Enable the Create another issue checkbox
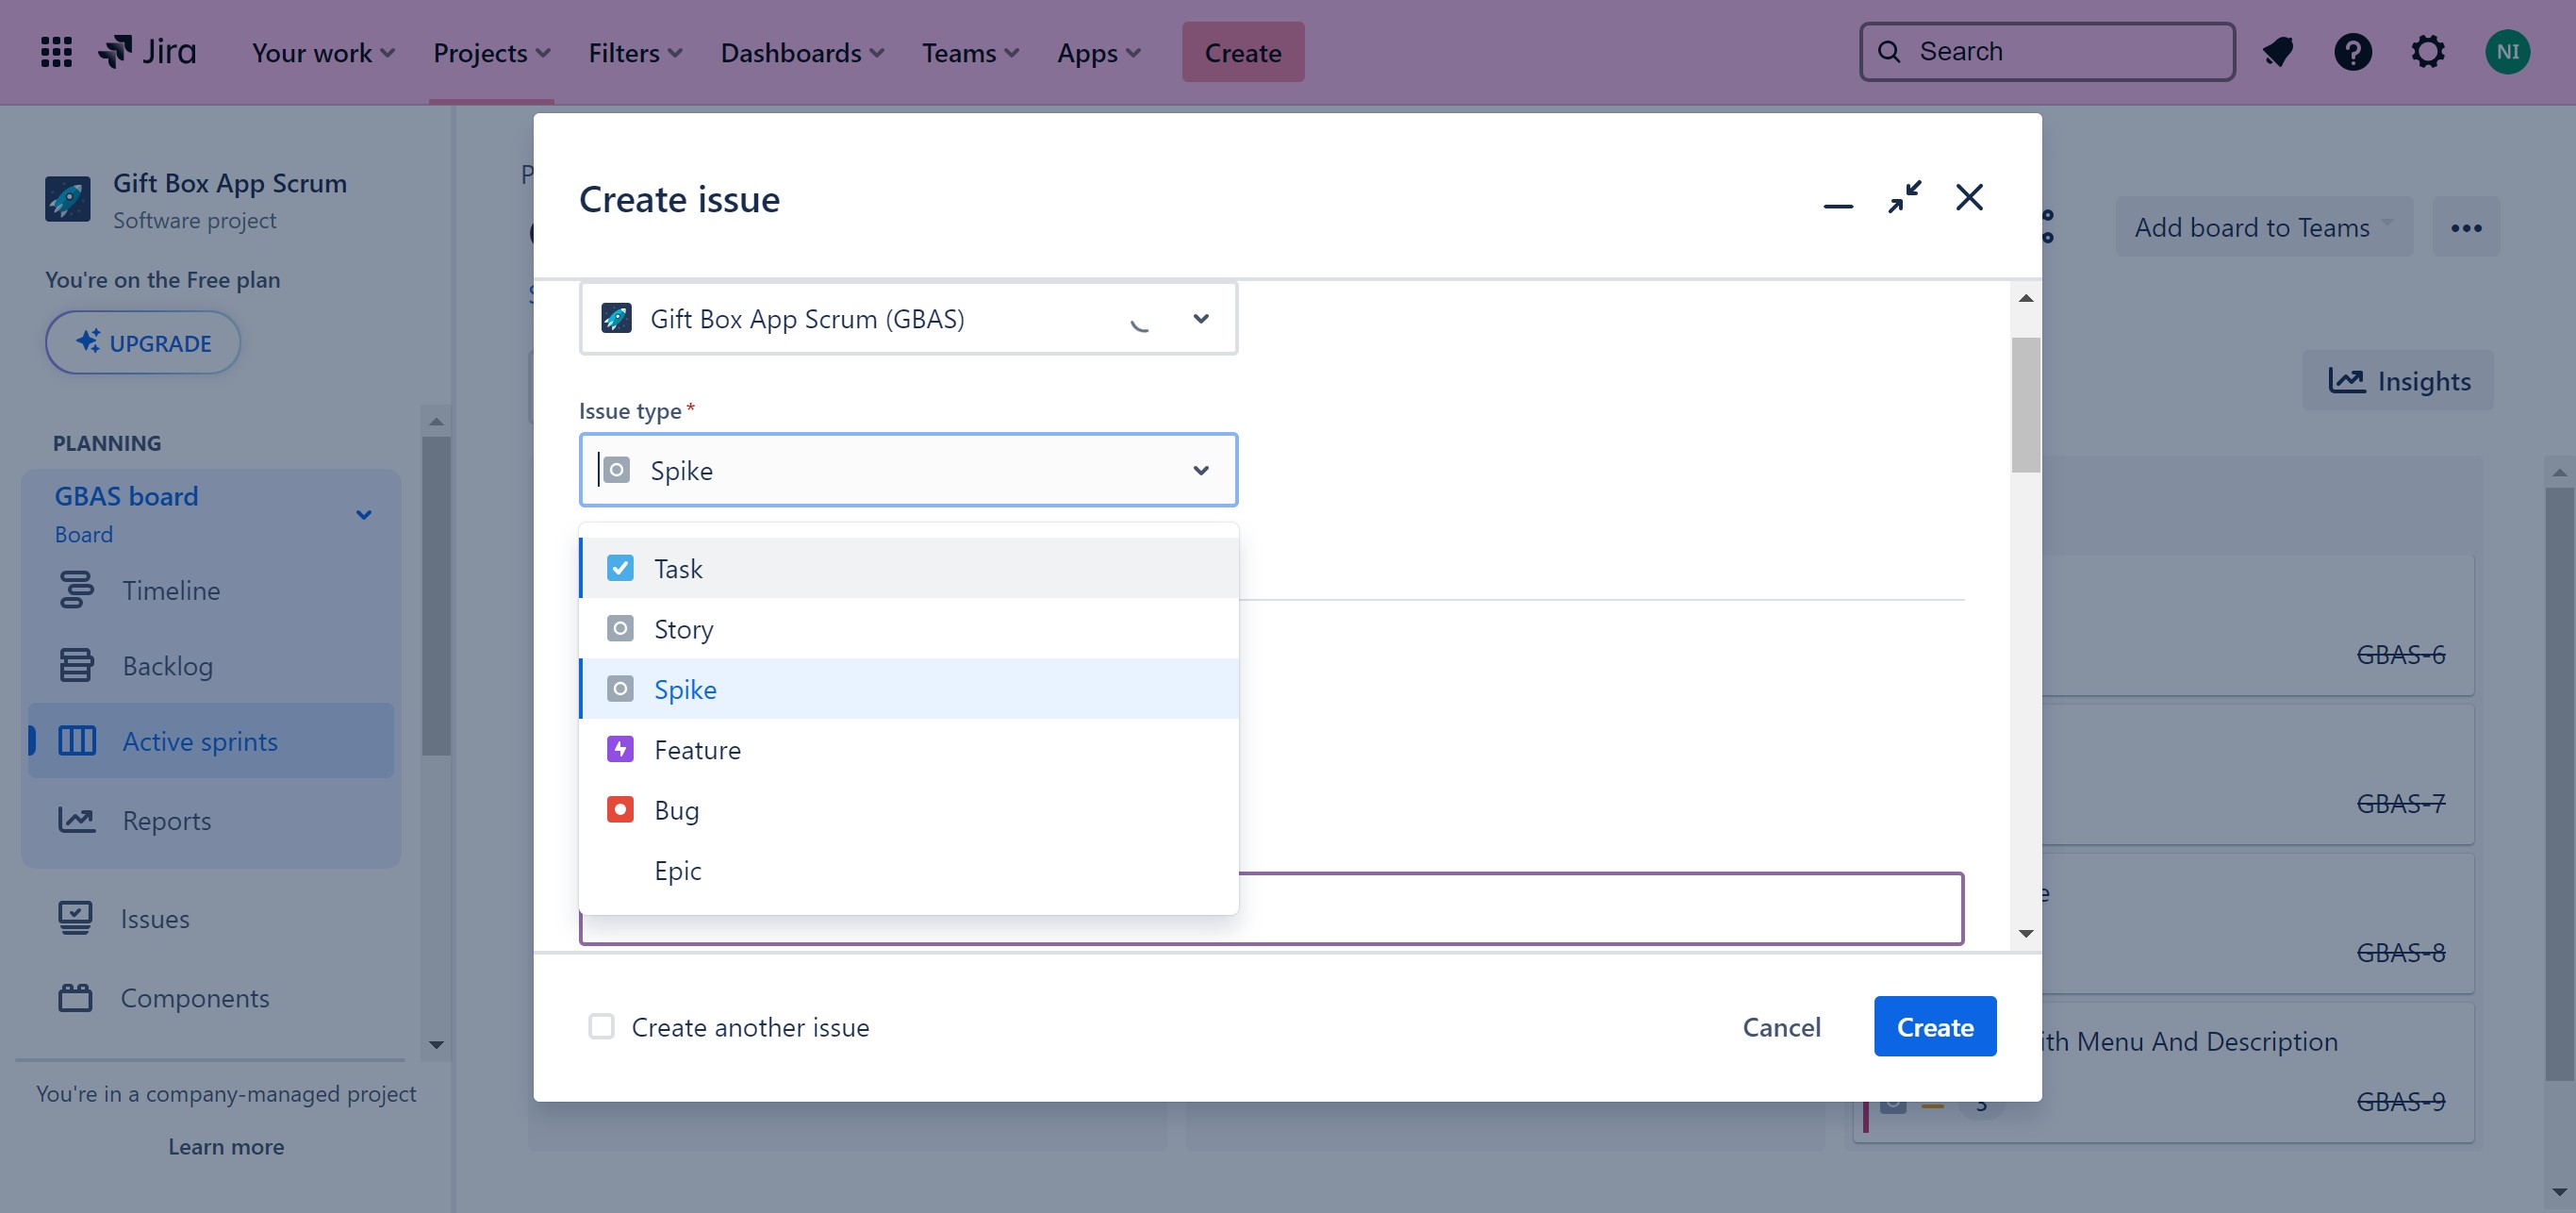This screenshot has height=1213, width=2576. point(601,1027)
